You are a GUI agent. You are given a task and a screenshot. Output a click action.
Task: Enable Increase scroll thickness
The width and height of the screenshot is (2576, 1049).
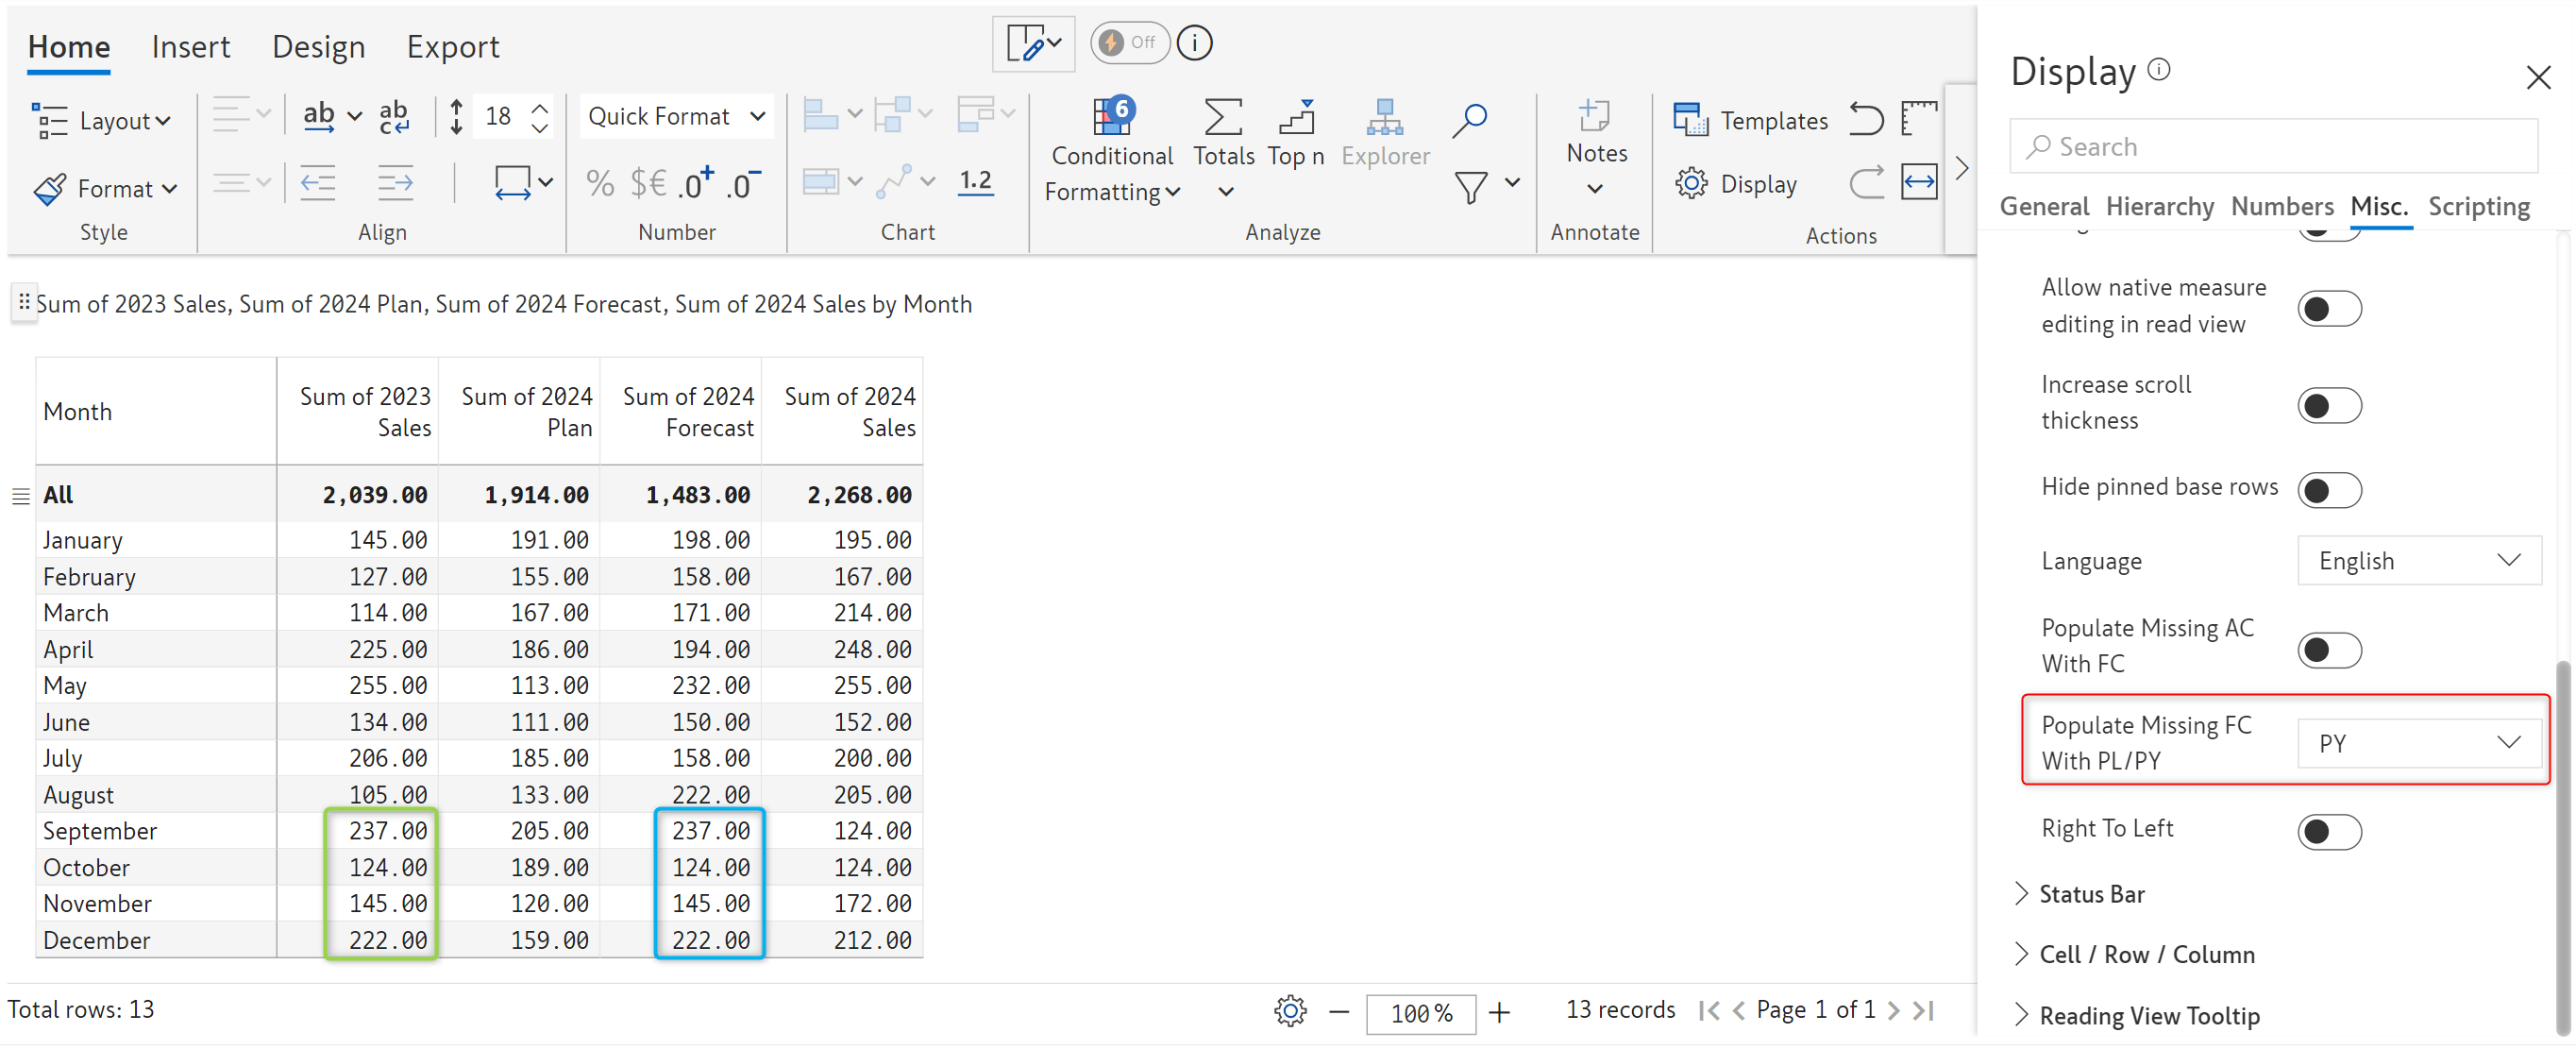click(2329, 406)
